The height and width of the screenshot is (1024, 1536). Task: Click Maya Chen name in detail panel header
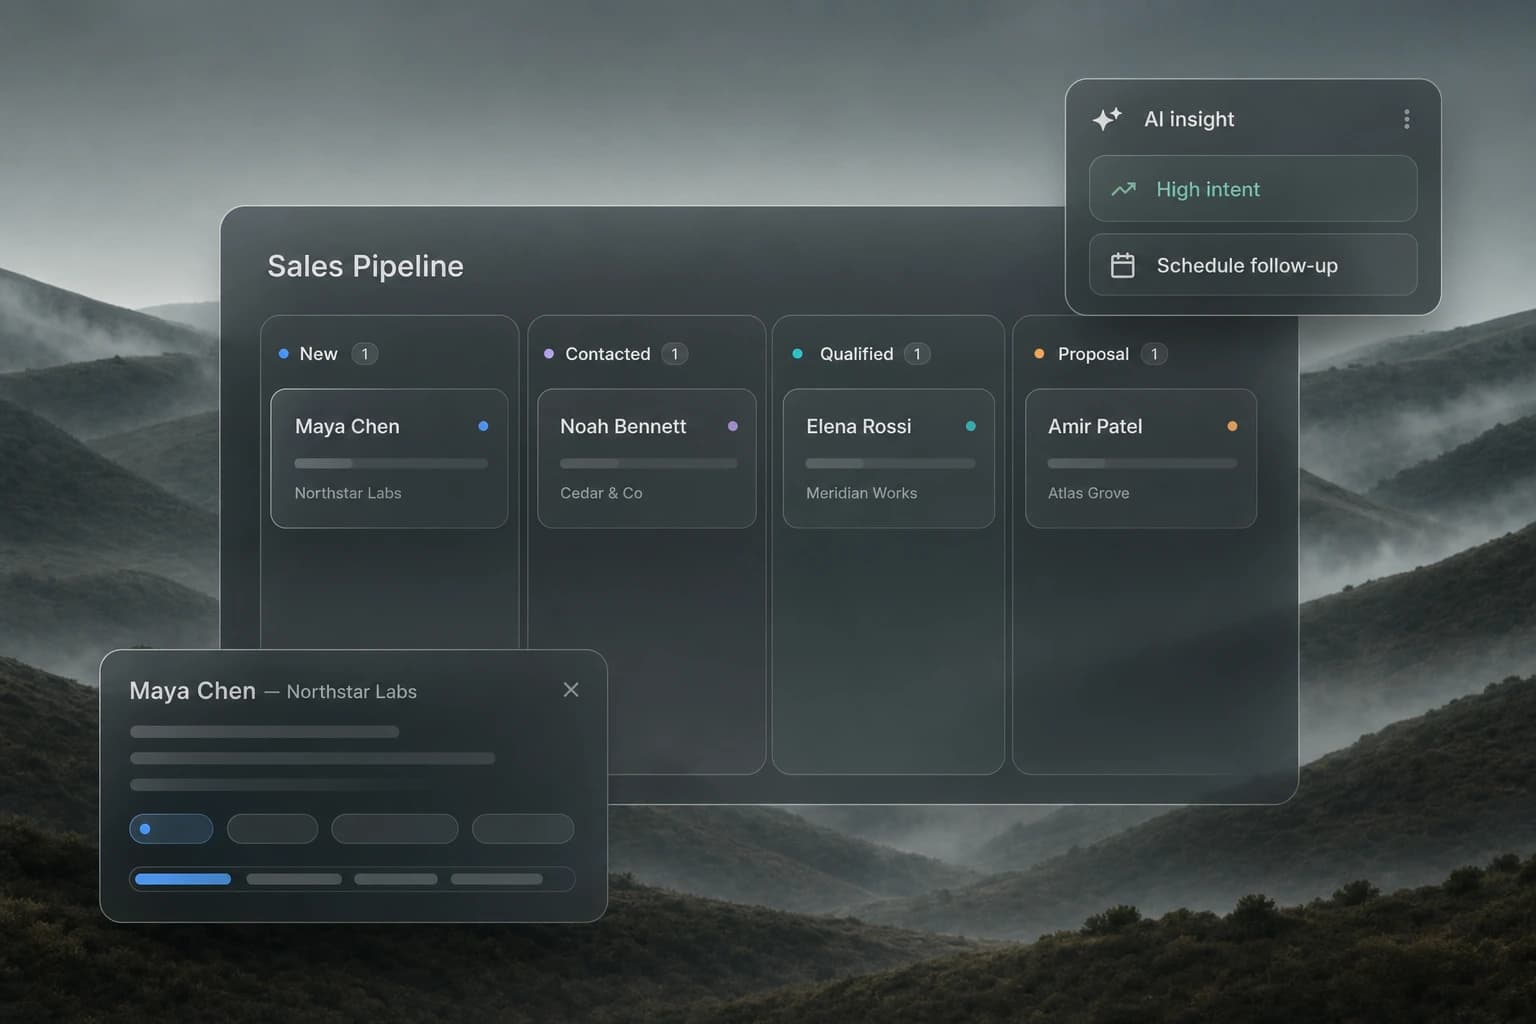point(193,691)
